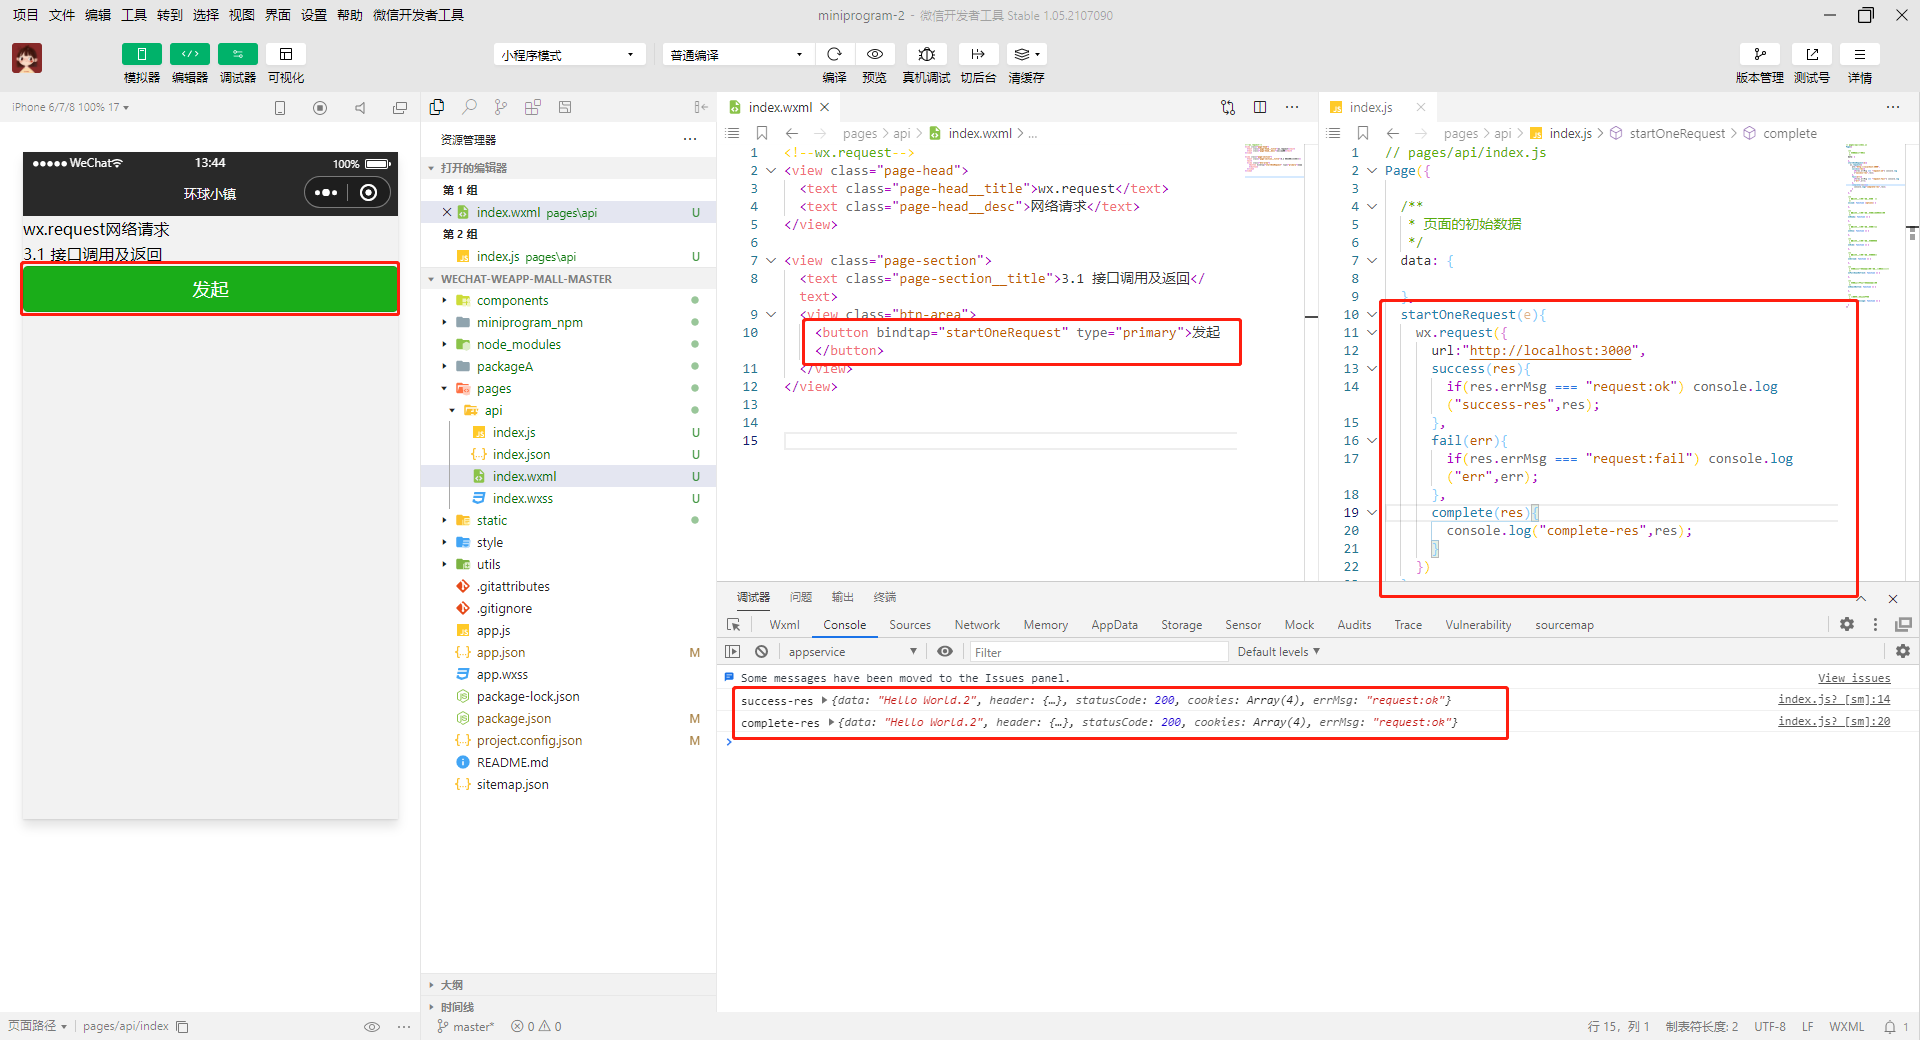Close index.wxml in open editors list
The width and height of the screenshot is (1920, 1040).
click(447, 212)
